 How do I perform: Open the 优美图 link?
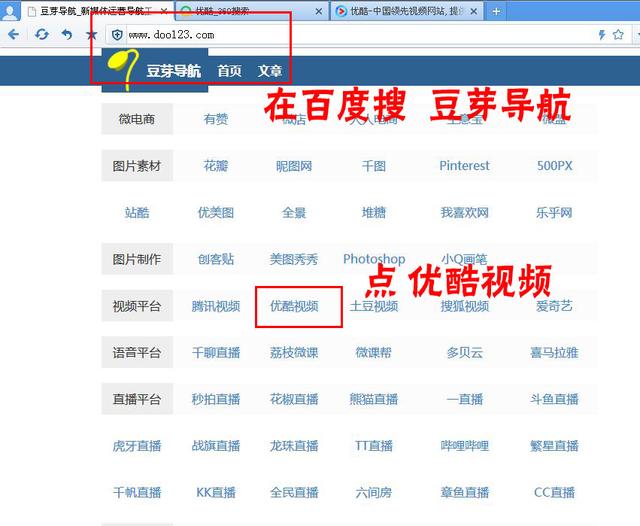pos(216,213)
